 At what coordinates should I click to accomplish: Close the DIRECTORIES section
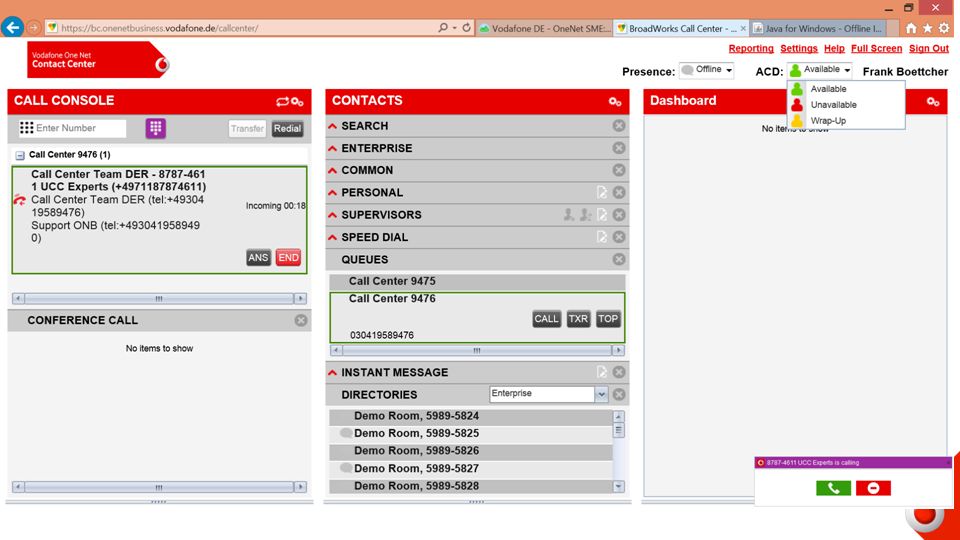[x=619, y=394]
